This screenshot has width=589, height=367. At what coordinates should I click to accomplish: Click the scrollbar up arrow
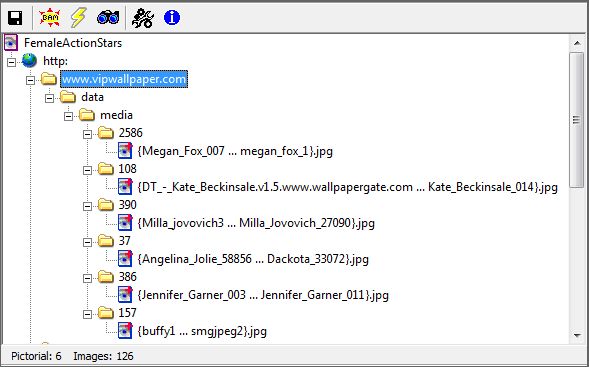(577, 43)
